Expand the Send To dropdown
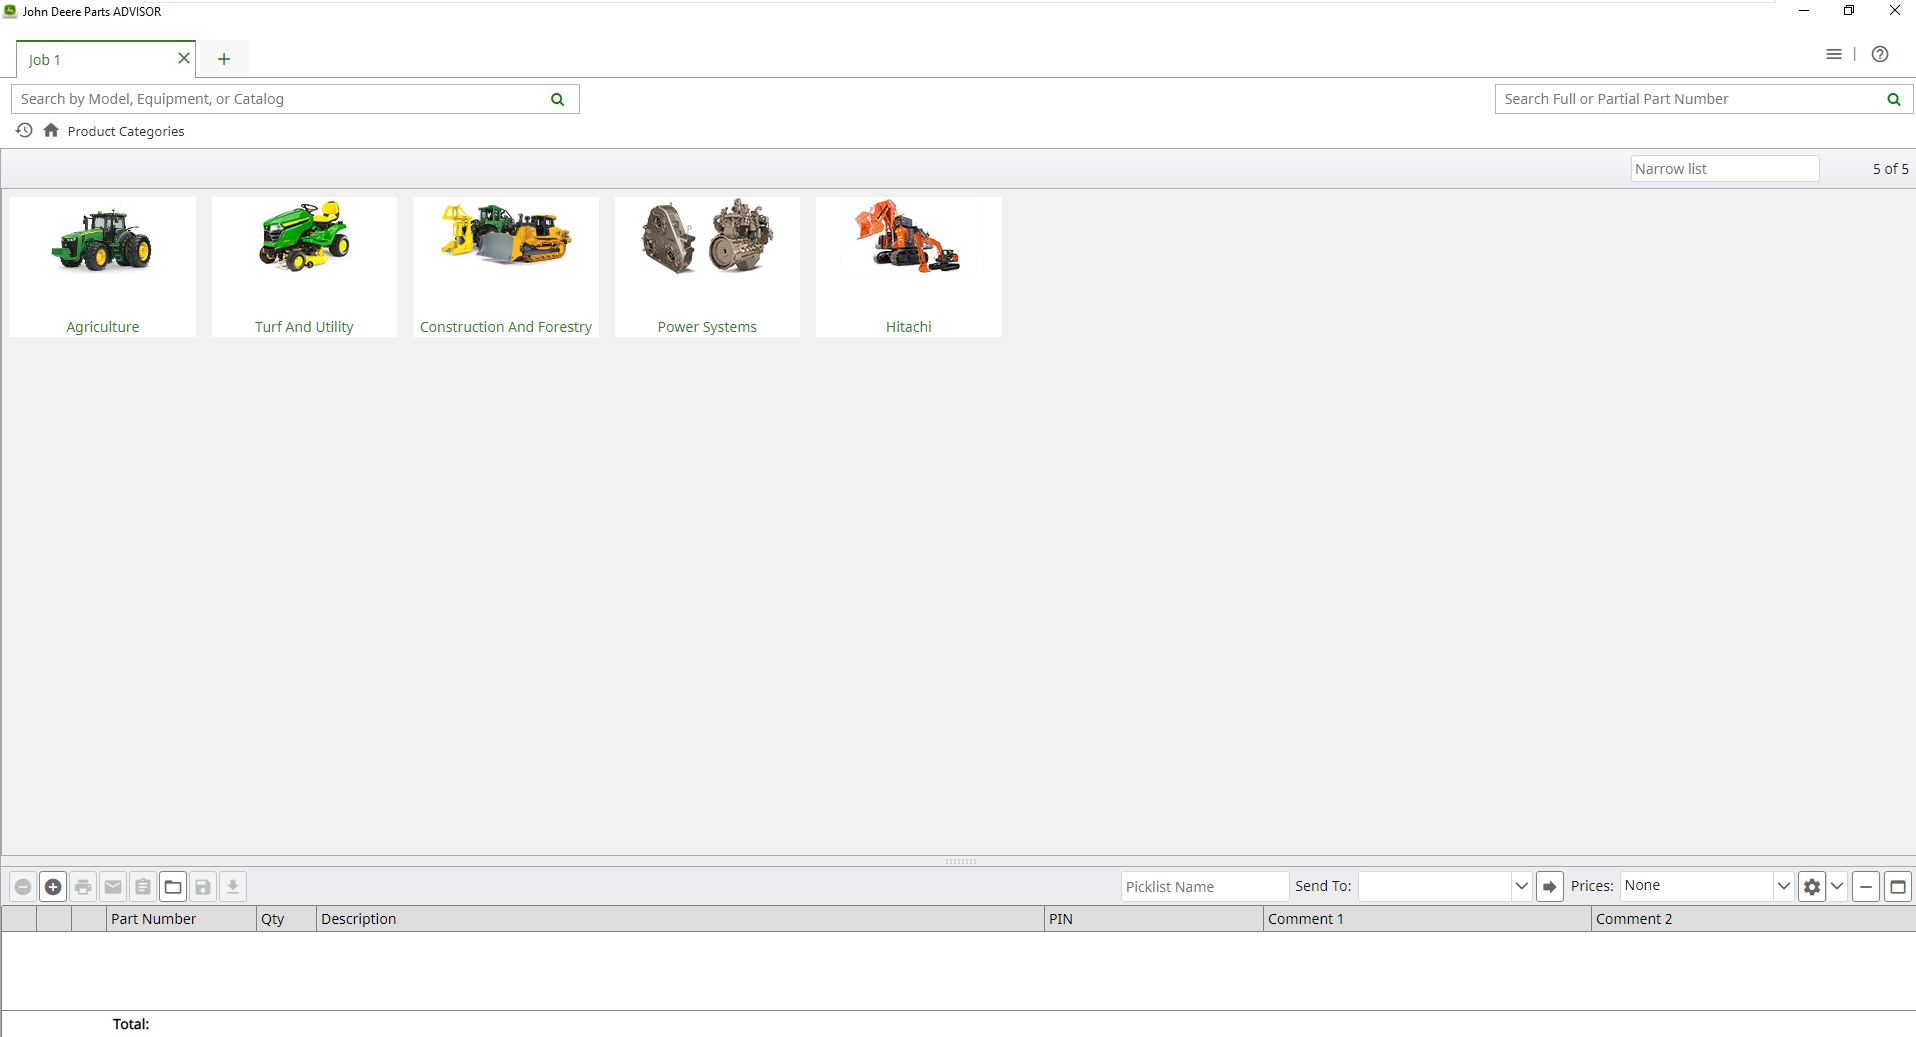 tap(1521, 886)
